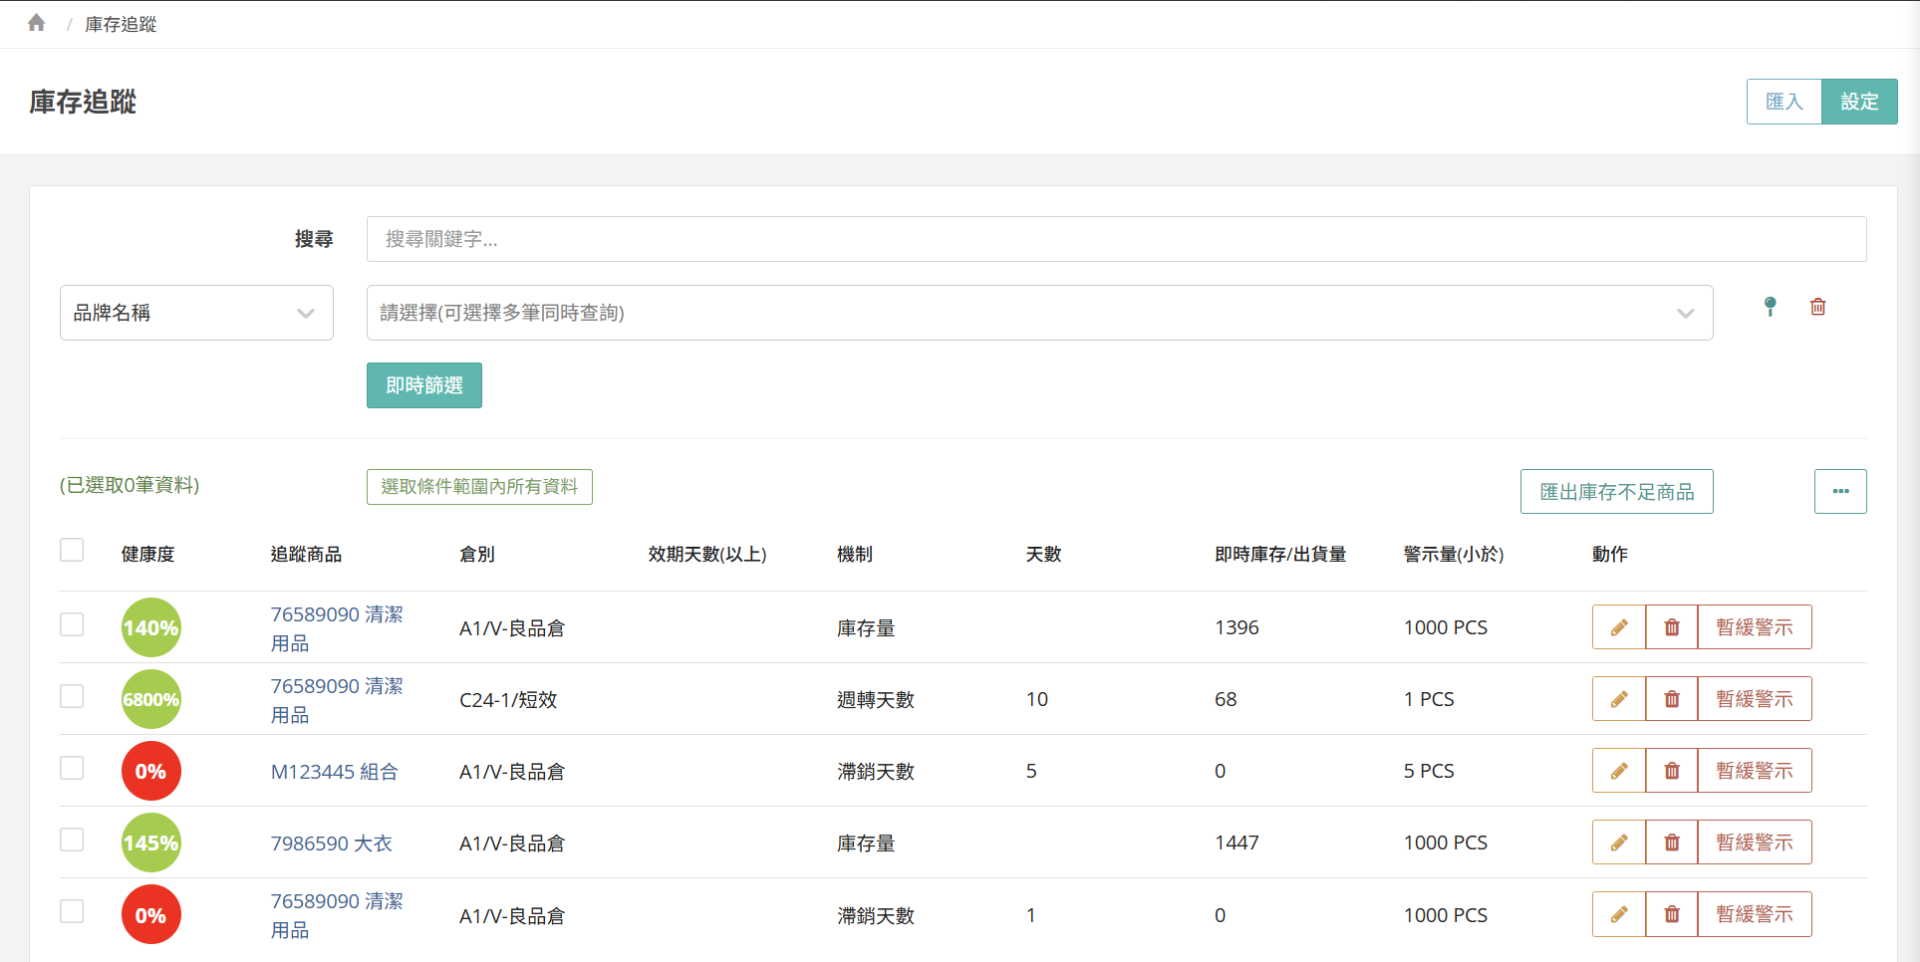Expand the 請選擇 multi-select dropdown
The width and height of the screenshot is (1920, 962).
tap(1039, 313)
